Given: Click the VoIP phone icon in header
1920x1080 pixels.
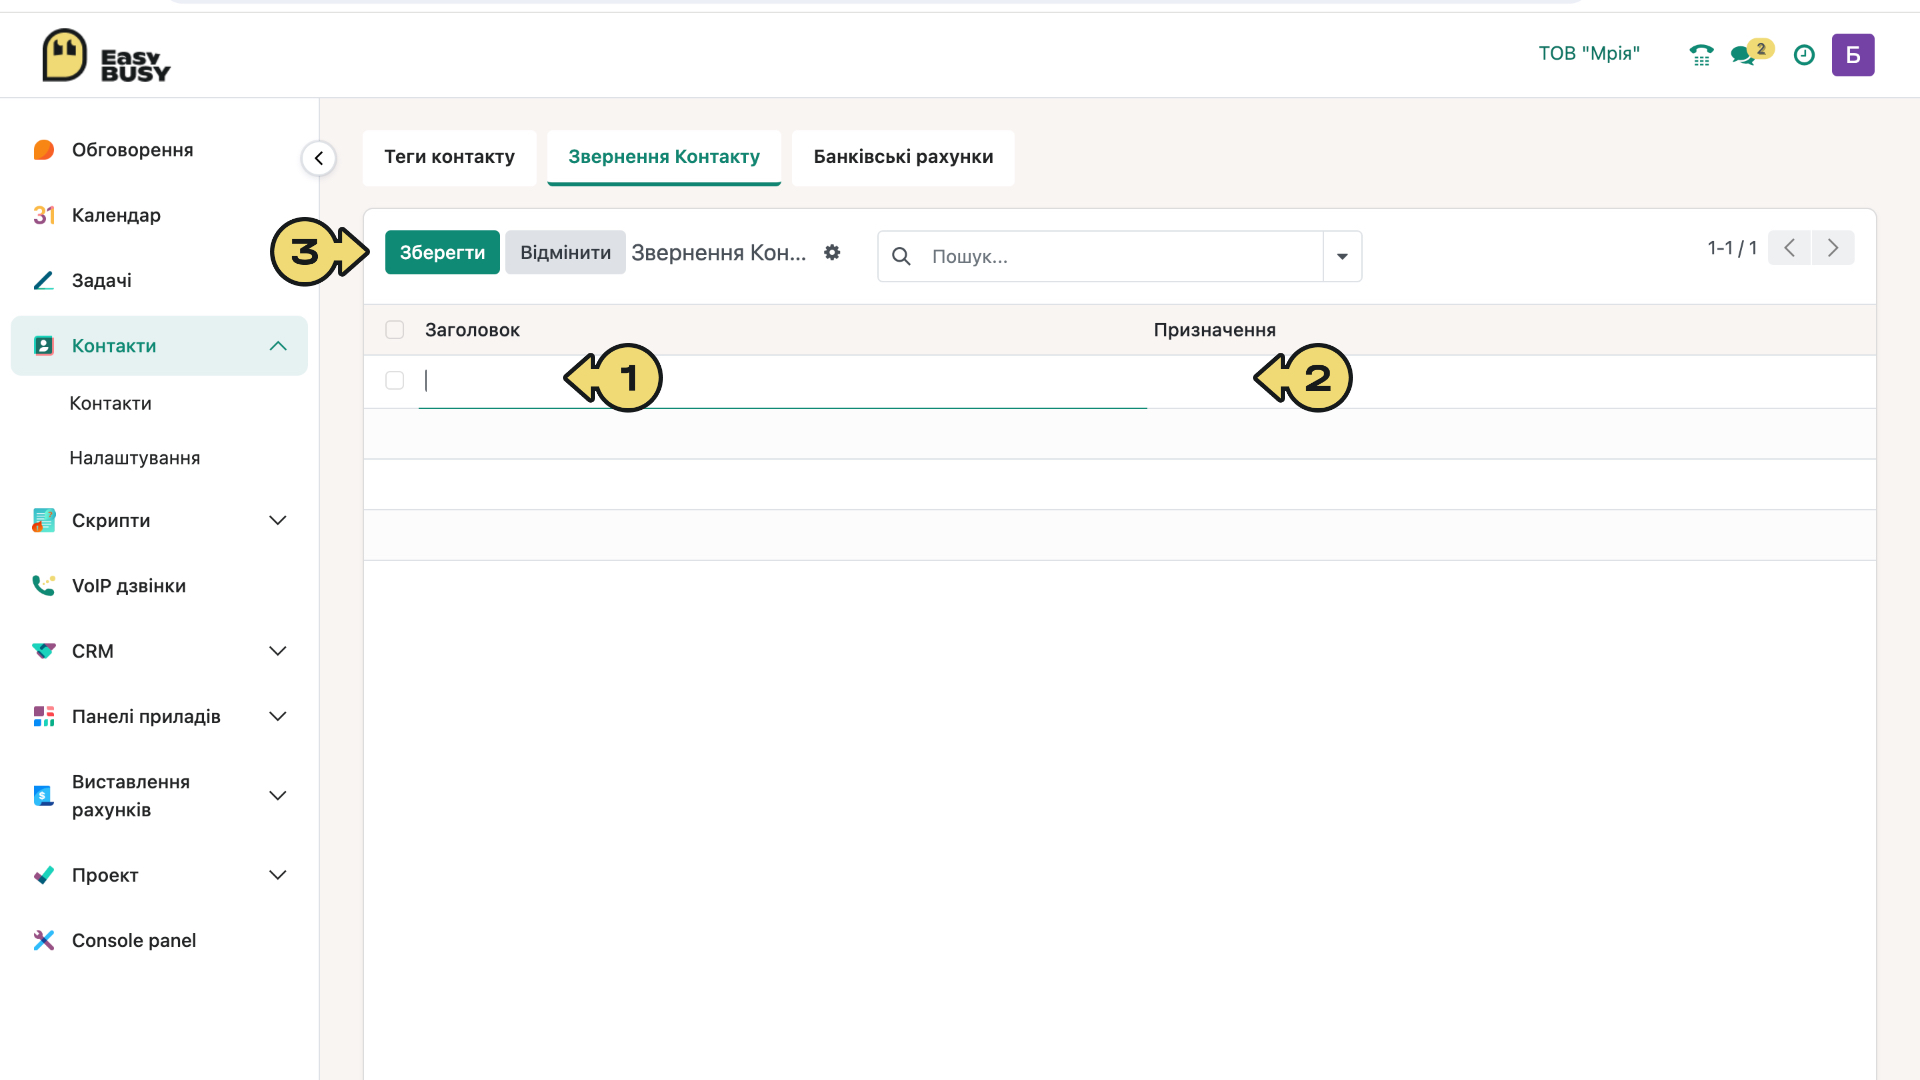Looking at the screenshot, I should coord(1701,55).
